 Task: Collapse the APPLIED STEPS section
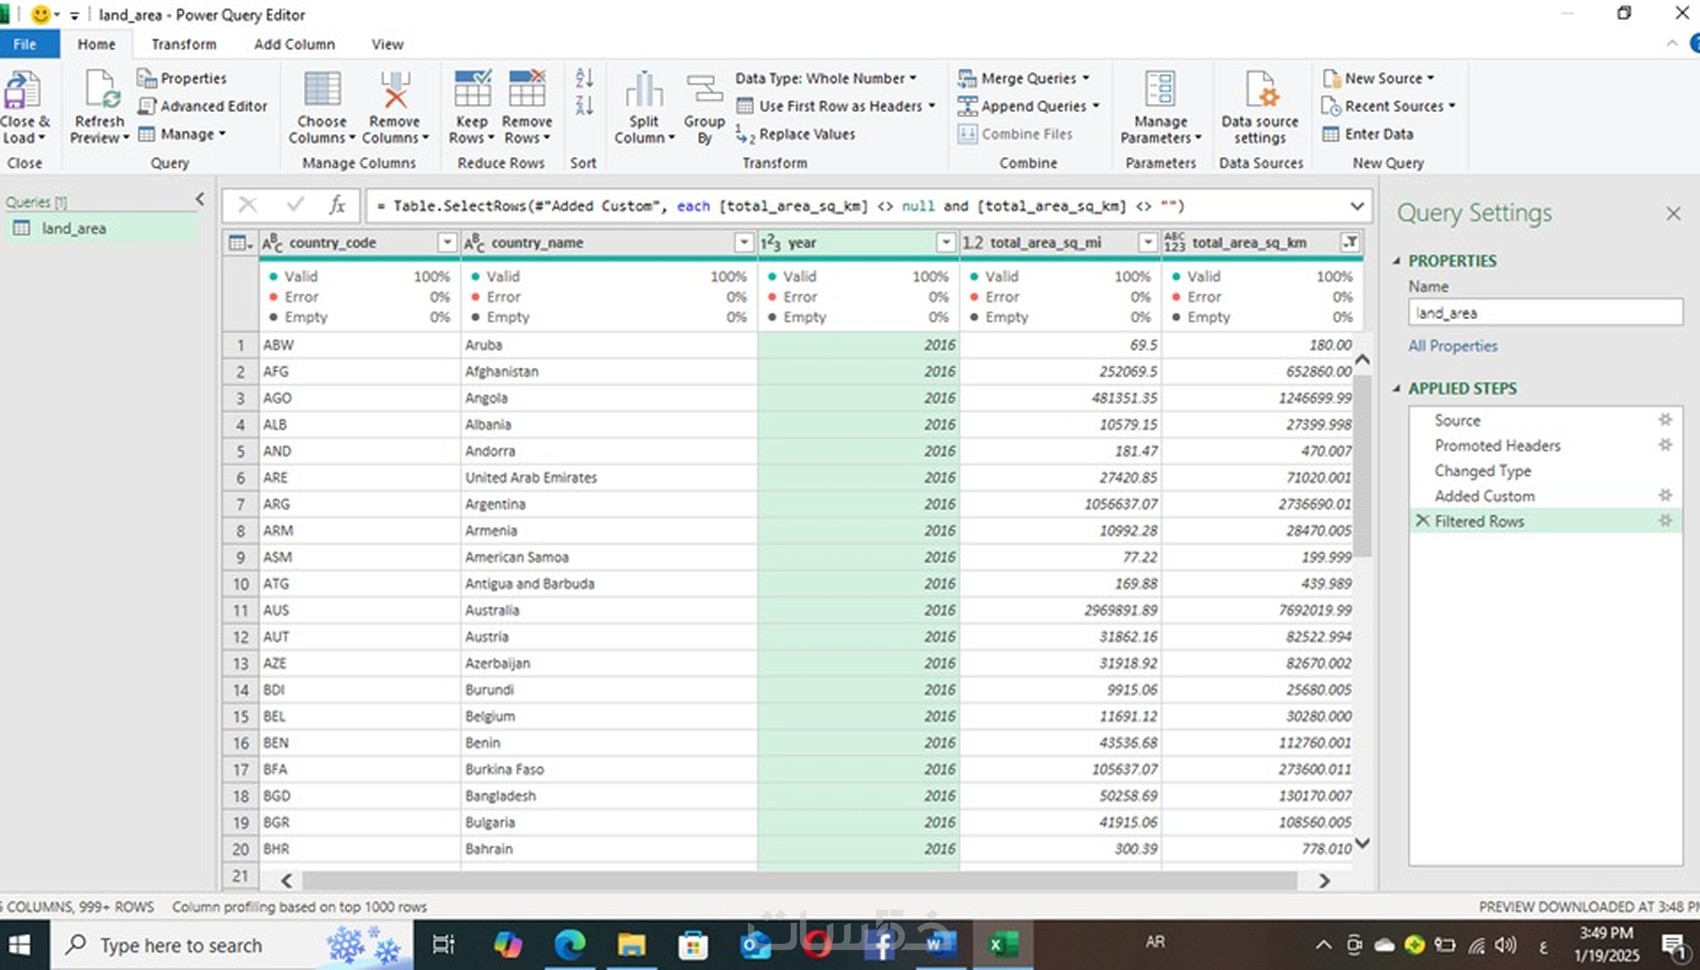point(1397,388)
